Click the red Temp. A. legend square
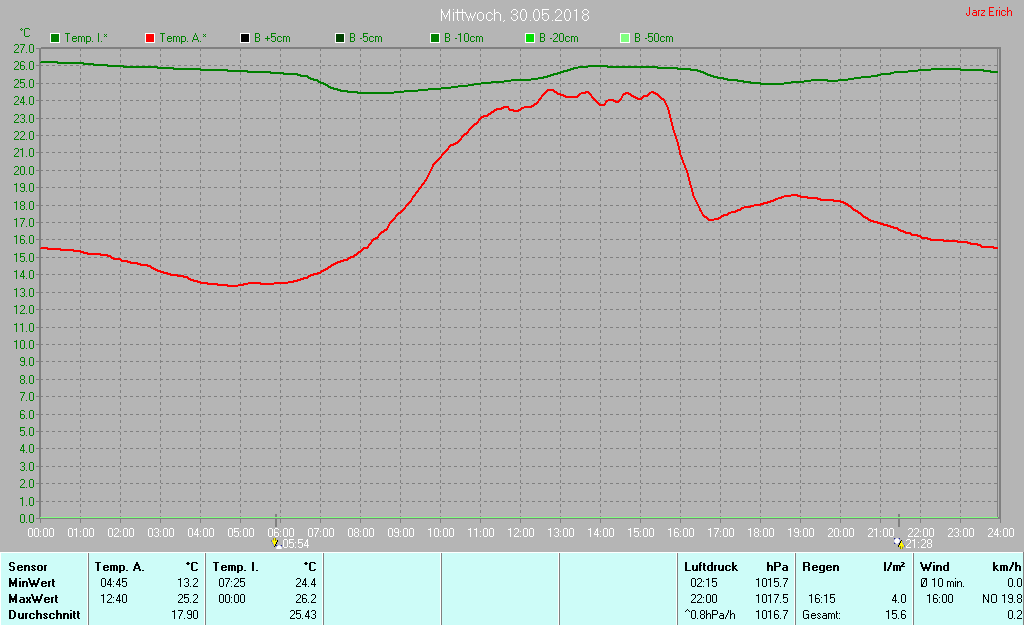The height and width of the screenshot is (625, 1024). [x=151, y=38]
